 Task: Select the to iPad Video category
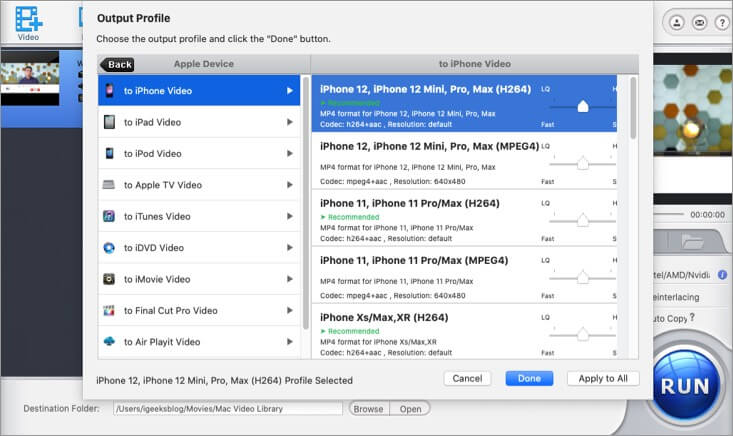click(199, 122)
